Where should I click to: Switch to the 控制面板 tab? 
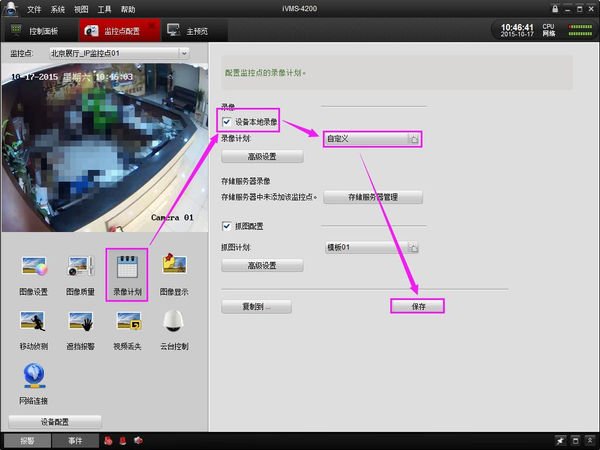coord(40,30)
